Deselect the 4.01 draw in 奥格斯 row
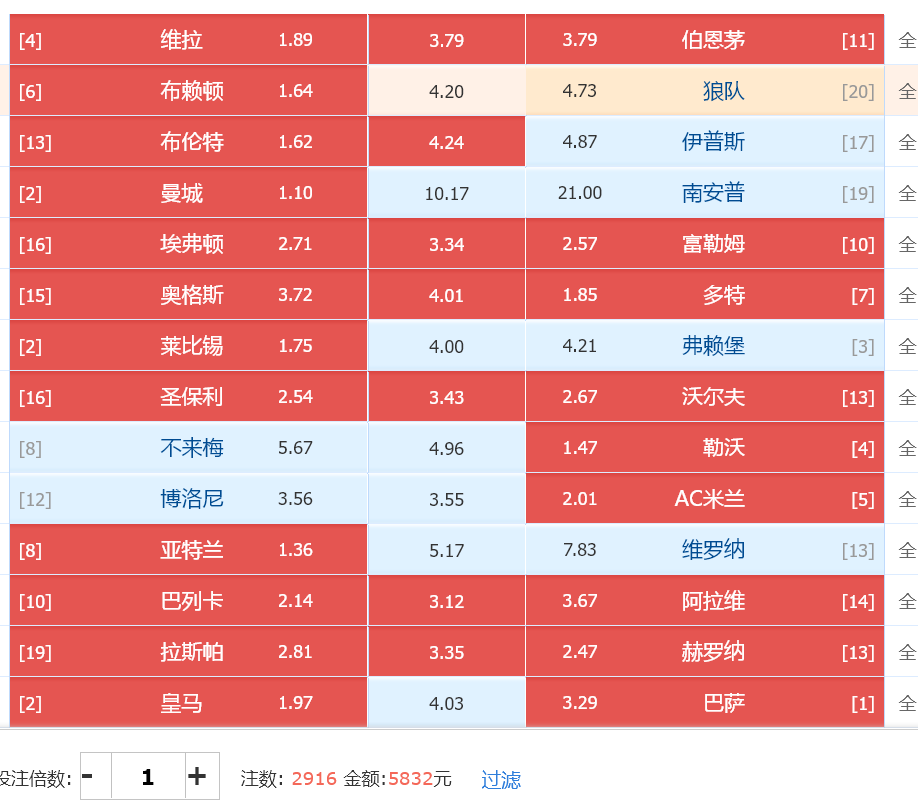 tap(447, 294)
